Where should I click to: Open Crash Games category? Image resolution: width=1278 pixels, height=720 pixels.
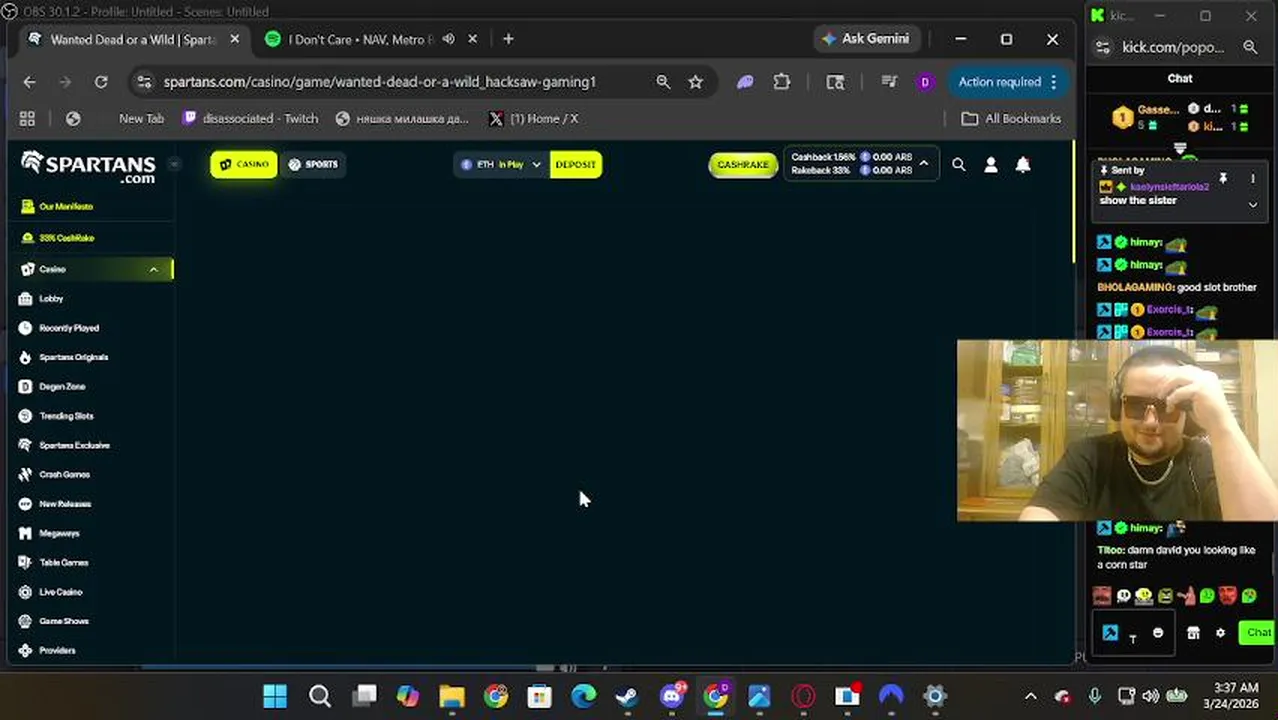click(64, 474)
